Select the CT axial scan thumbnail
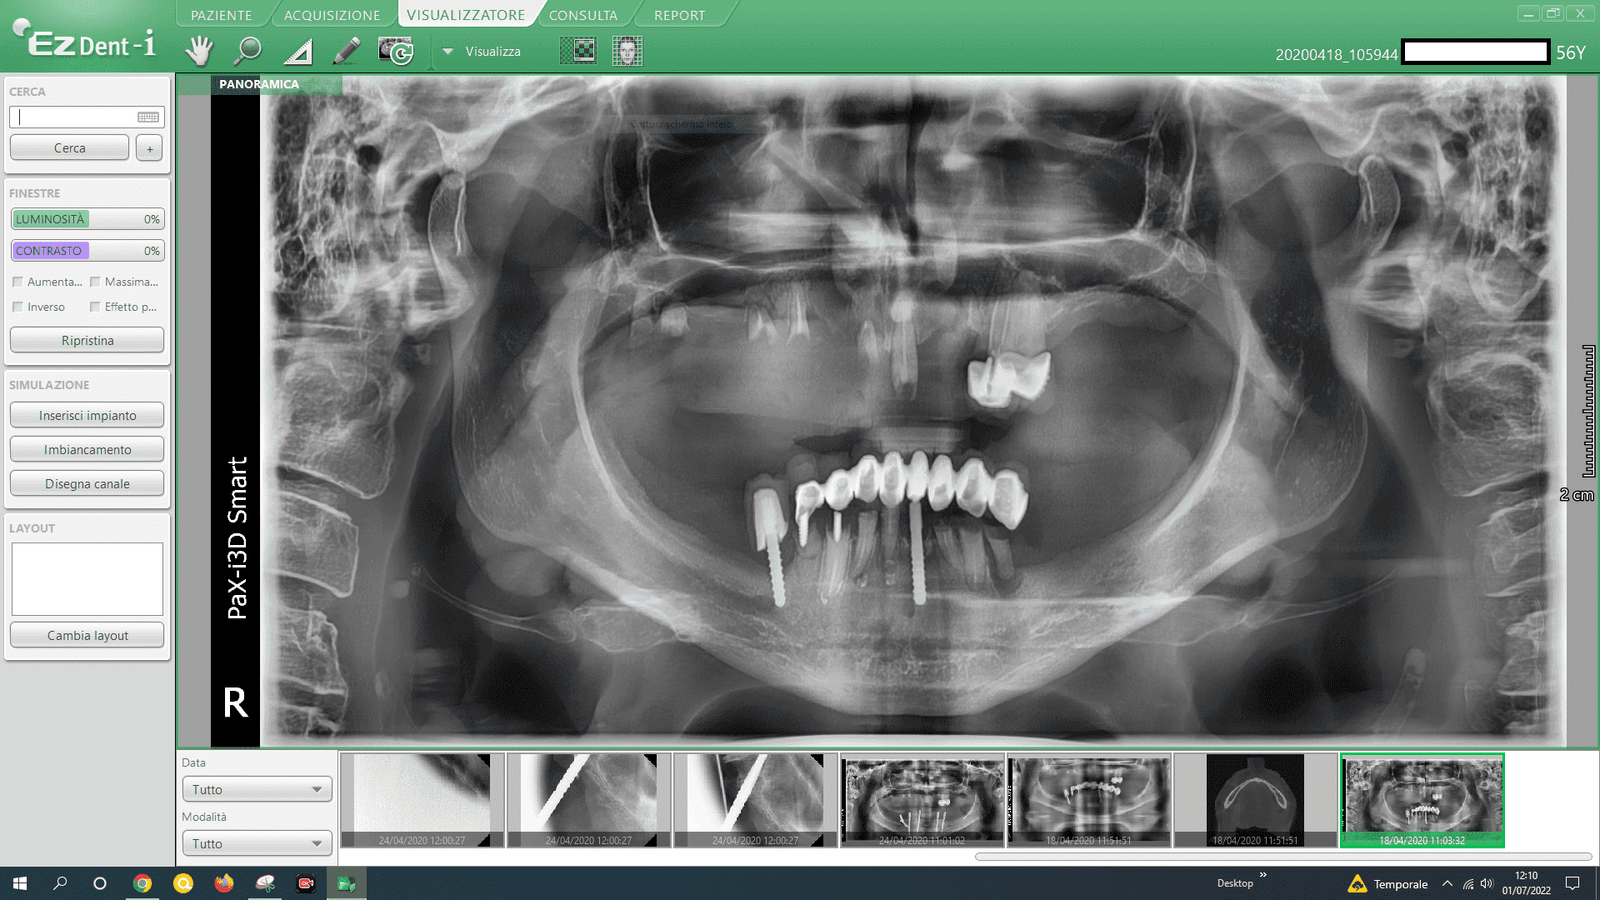The height and width of the screenshot is (900, 1600). (x=1255, y=799)
